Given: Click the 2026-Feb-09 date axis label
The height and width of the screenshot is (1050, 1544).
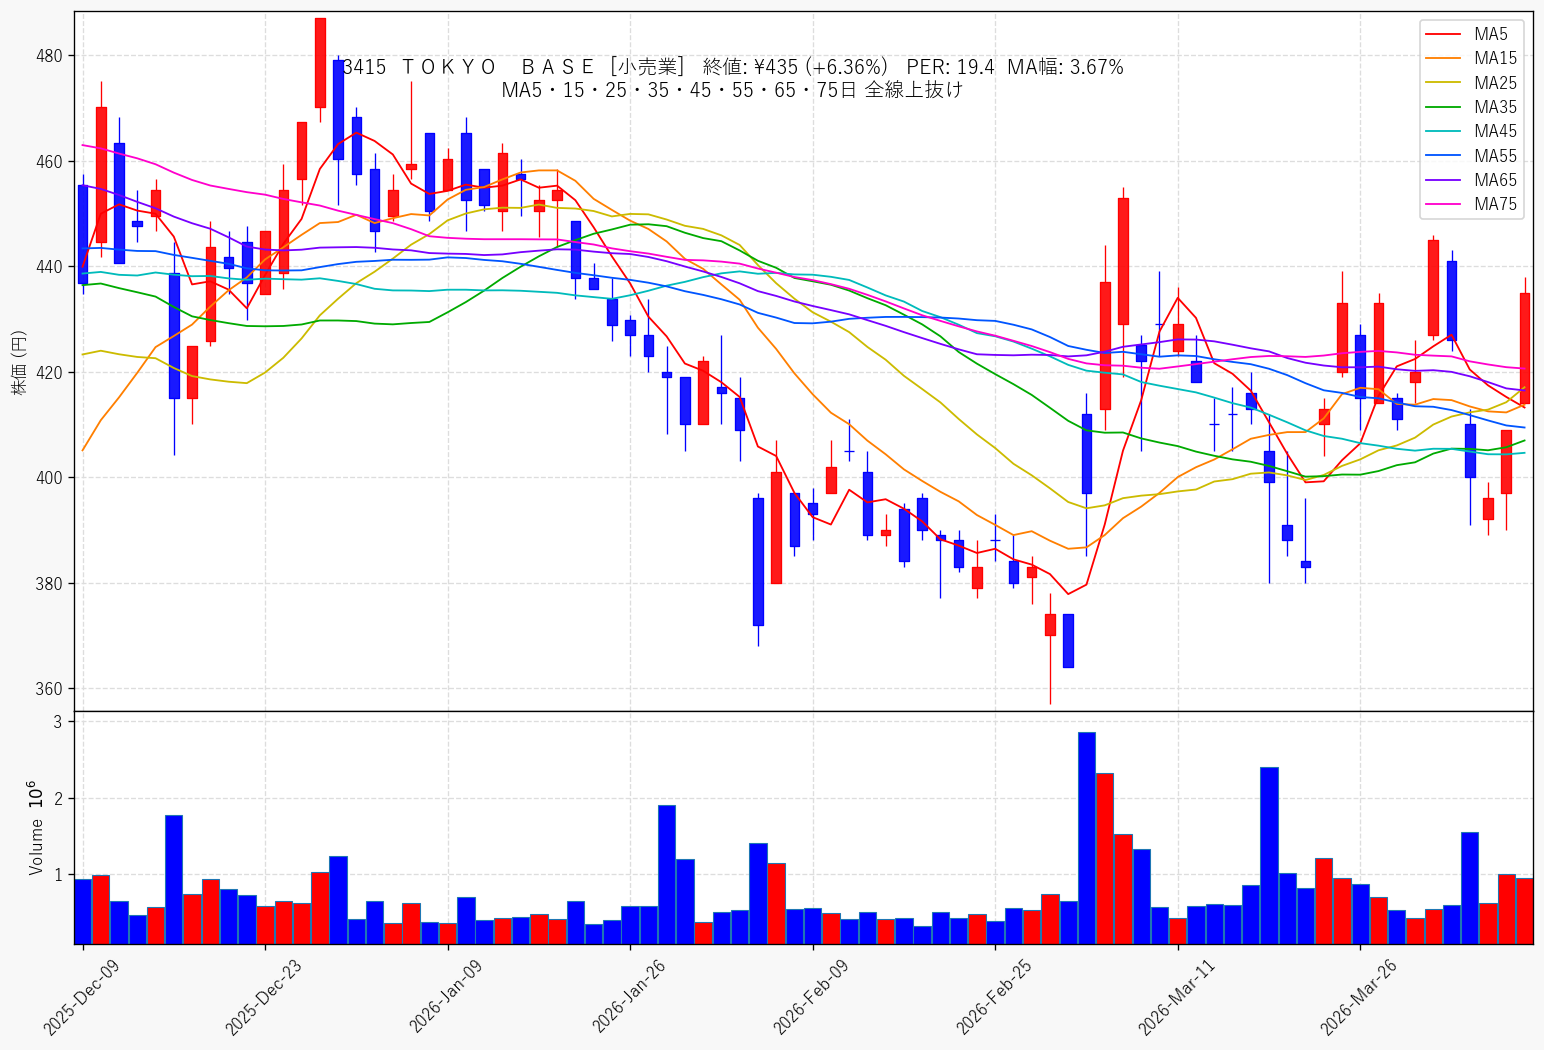Looking at the screenshot, I should pos(812,997).
